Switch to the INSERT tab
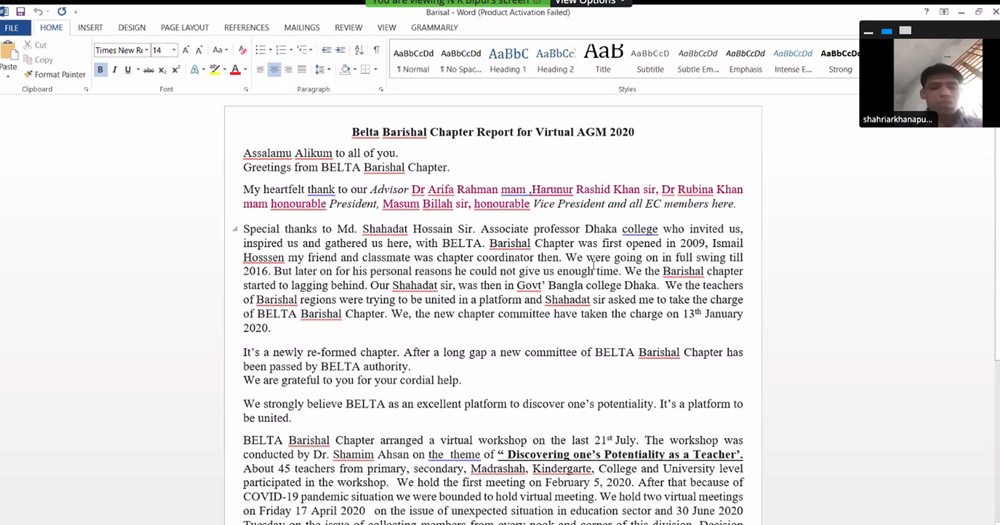This screenshot has height=525, width=1000. click(x=90, y=27)
